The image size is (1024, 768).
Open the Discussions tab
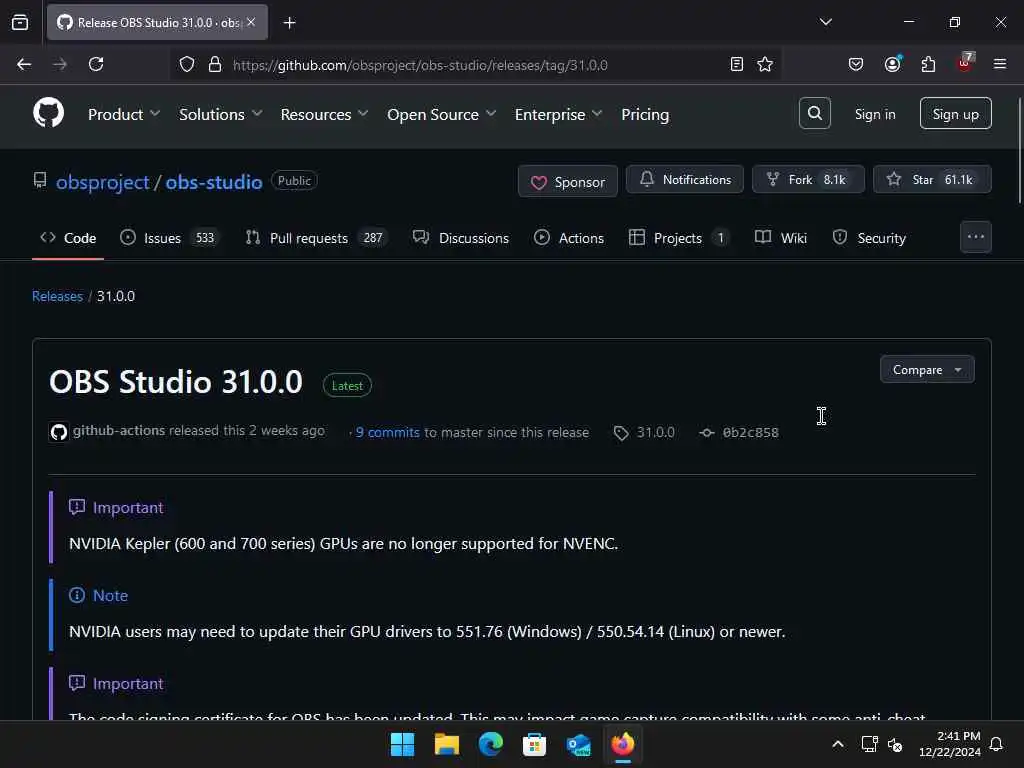coord(461,238)
